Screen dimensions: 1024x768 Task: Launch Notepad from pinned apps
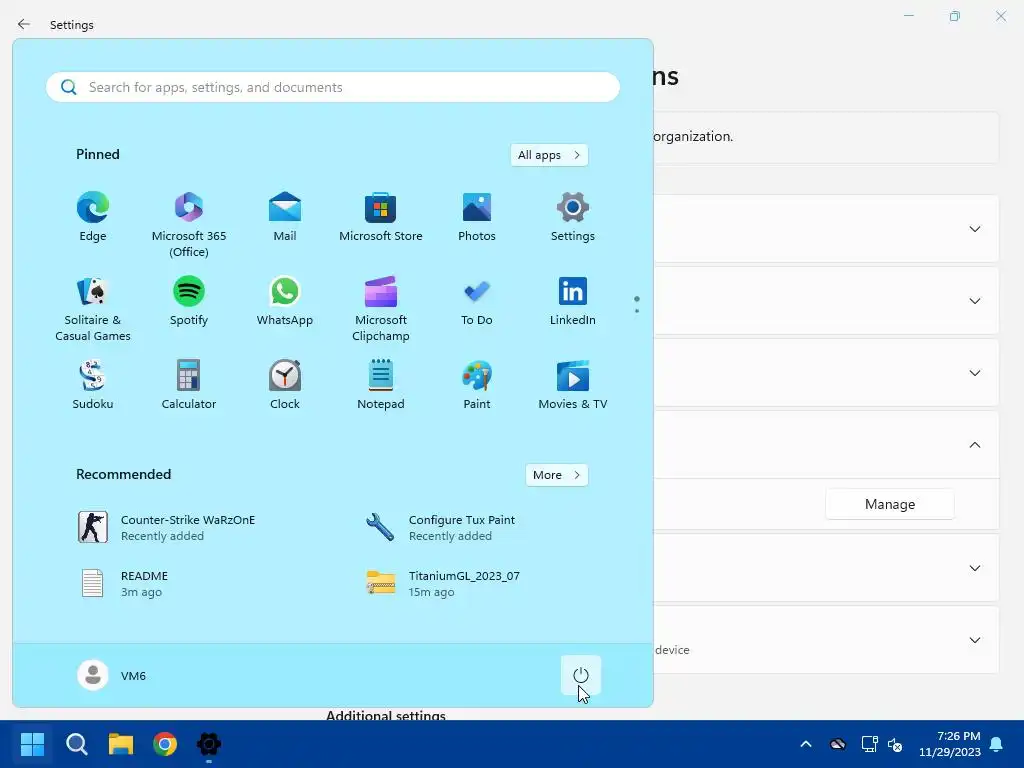click(381, 385)
